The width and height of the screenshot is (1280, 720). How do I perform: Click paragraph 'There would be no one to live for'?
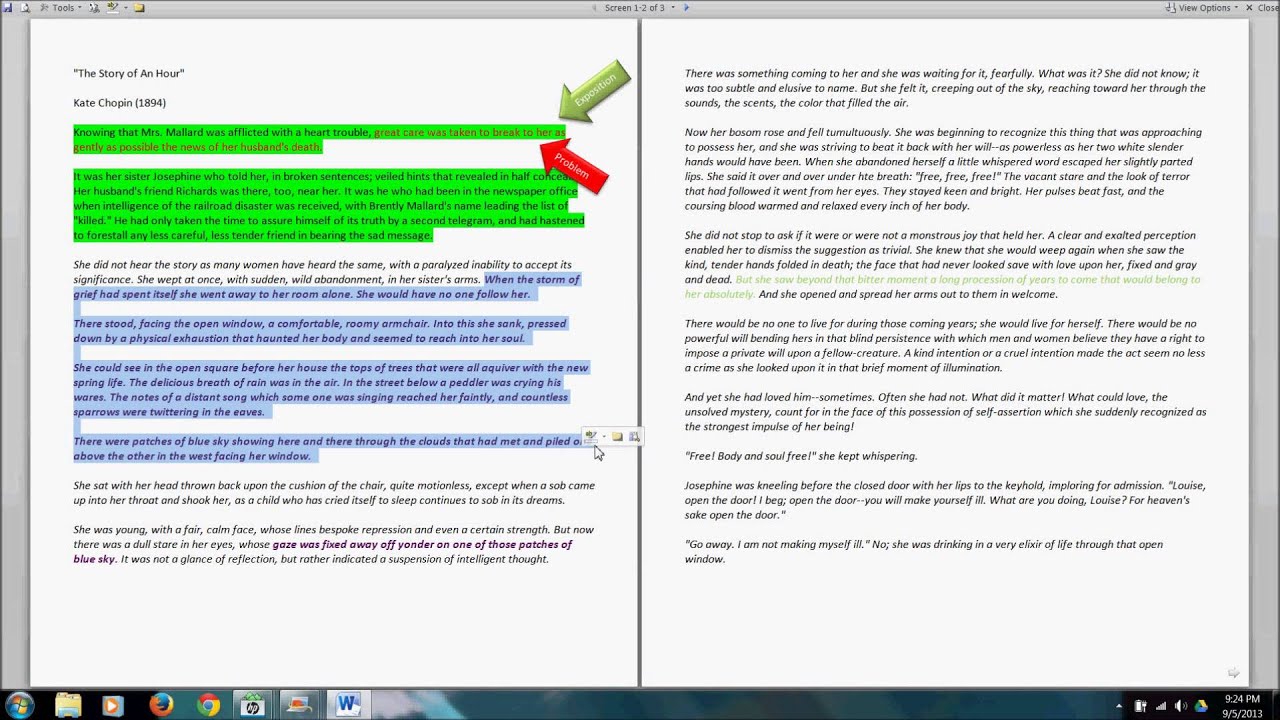pos(945,346)
